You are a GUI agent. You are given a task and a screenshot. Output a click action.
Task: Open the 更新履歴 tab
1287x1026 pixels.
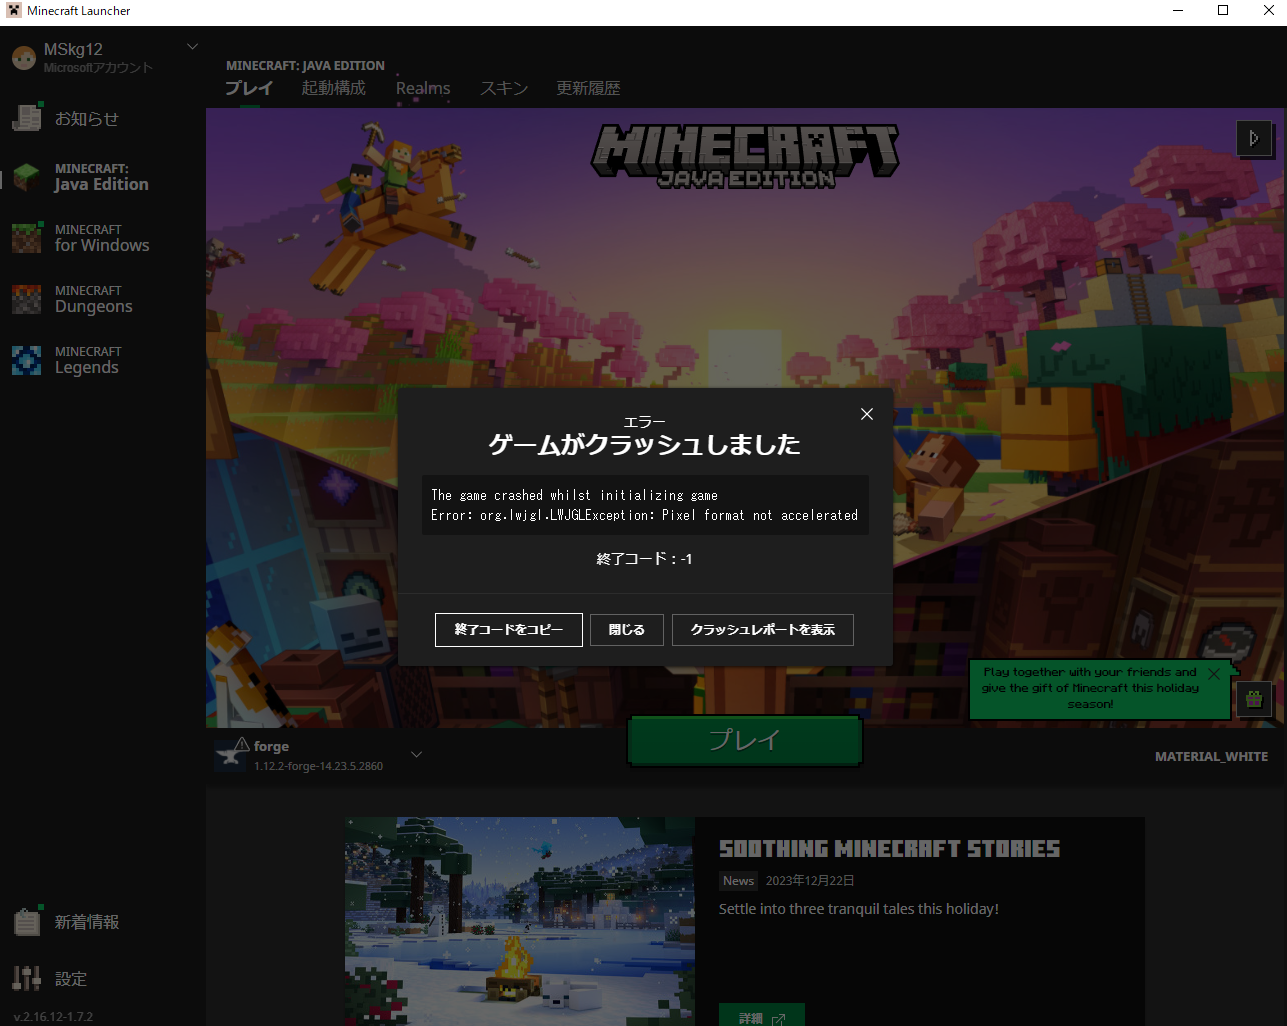pos(588,88)
